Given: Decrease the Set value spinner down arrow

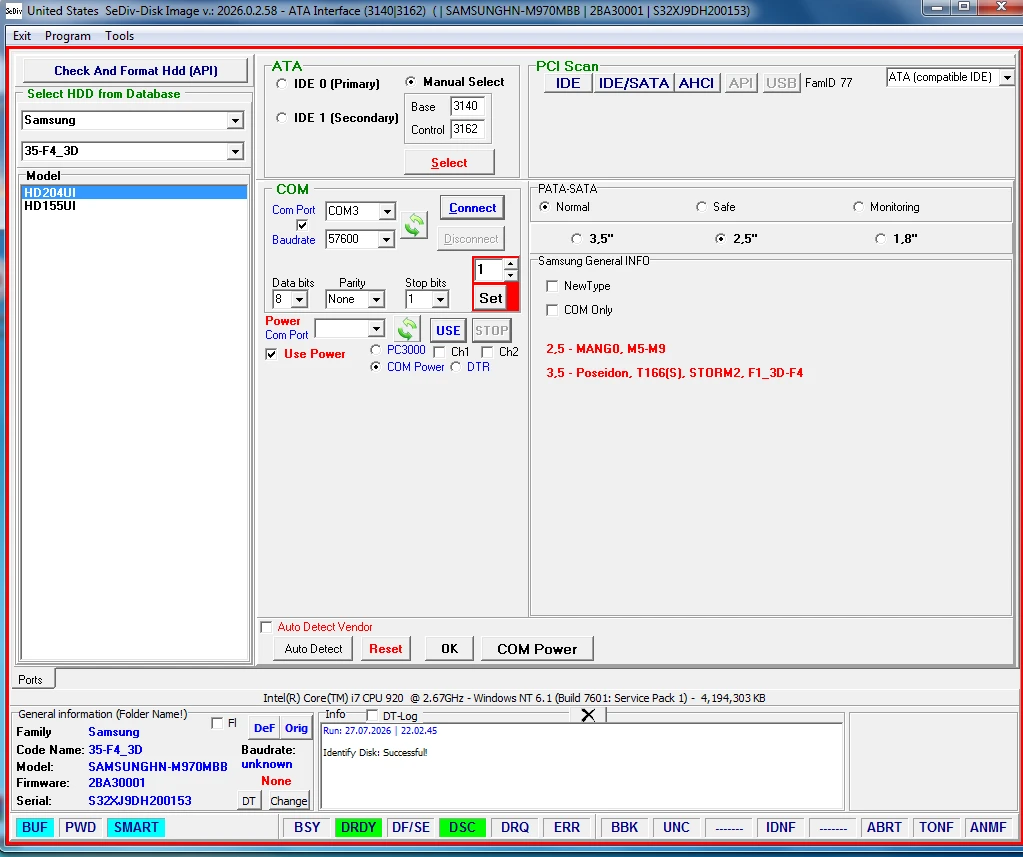Looking at the screenshot, I should coord(510,275).
